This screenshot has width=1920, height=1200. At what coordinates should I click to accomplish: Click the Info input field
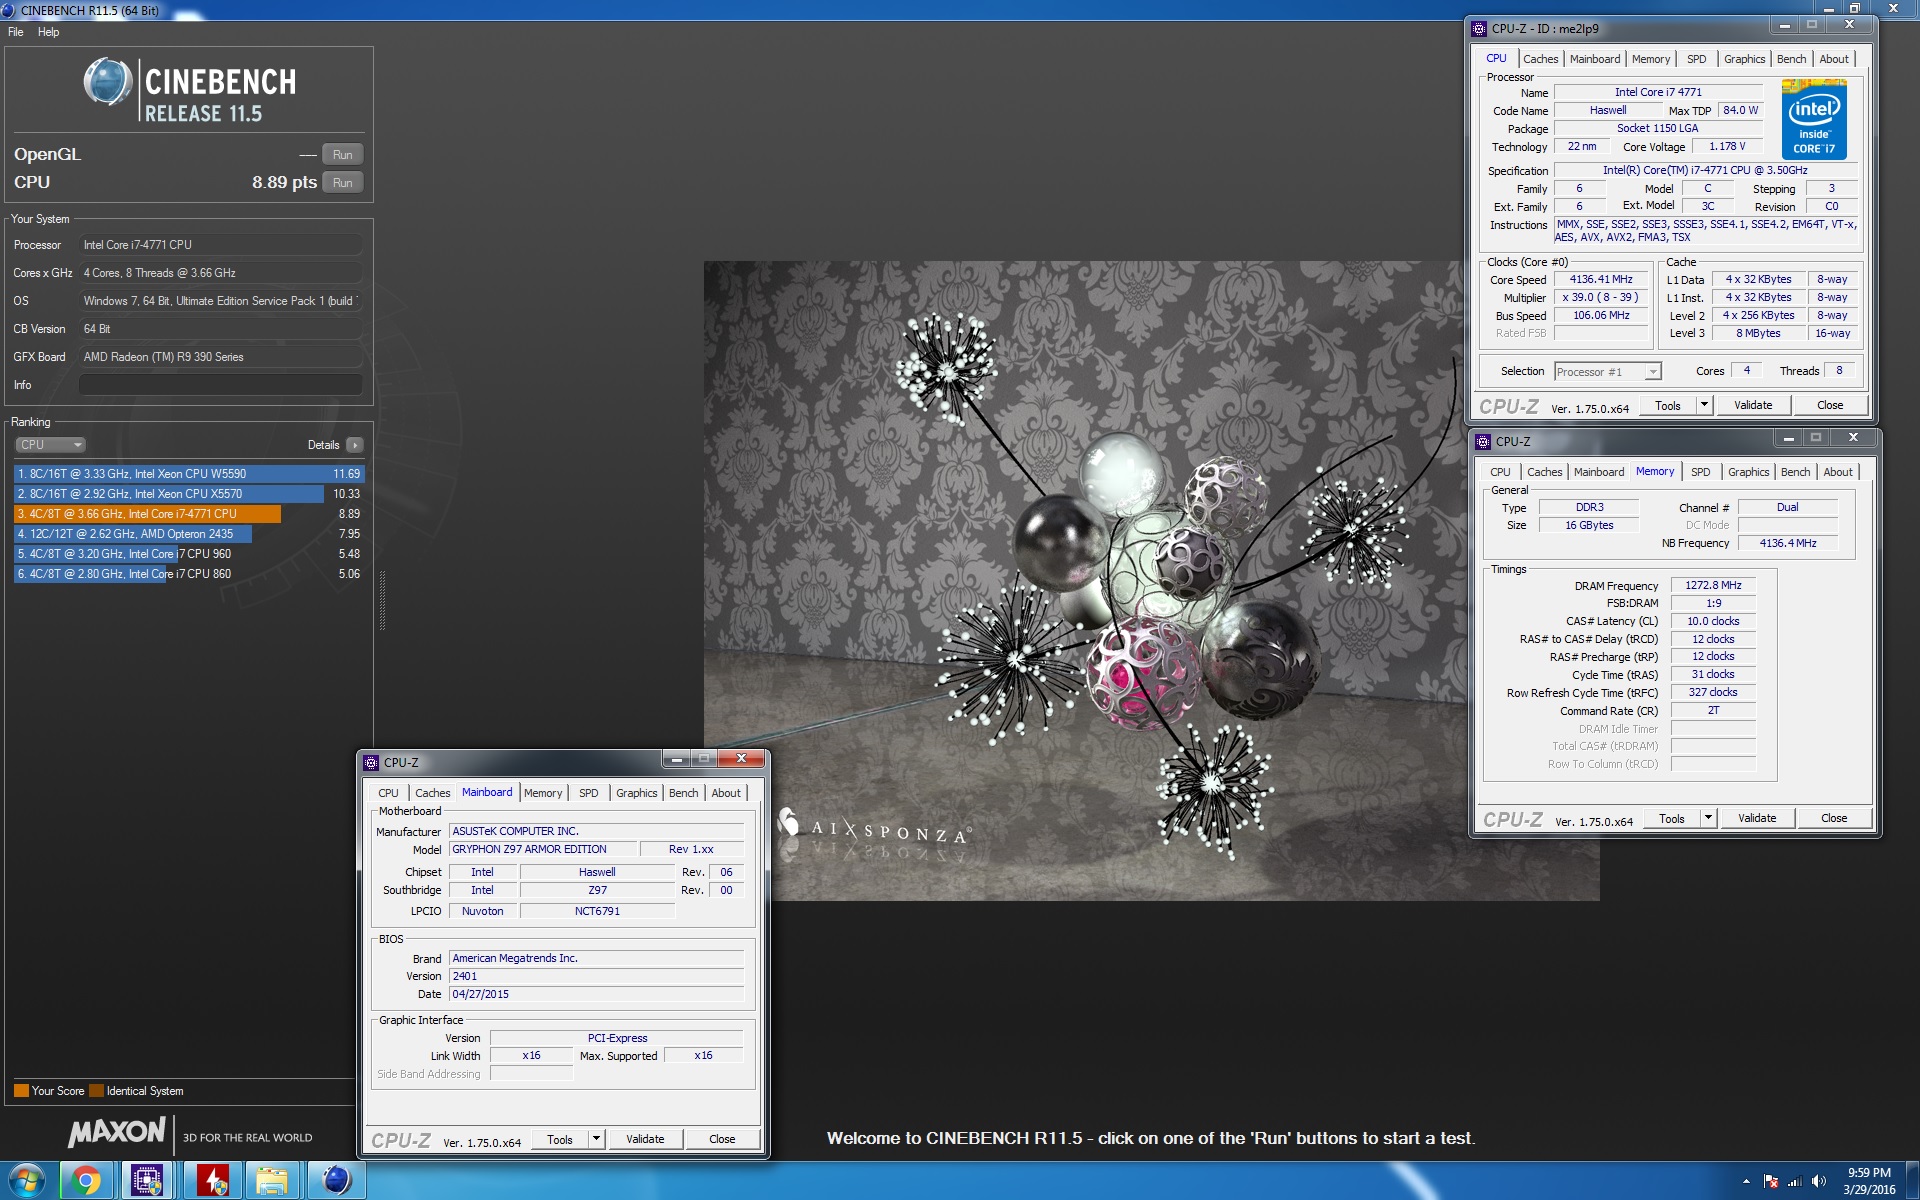click(x=221, y=385)
